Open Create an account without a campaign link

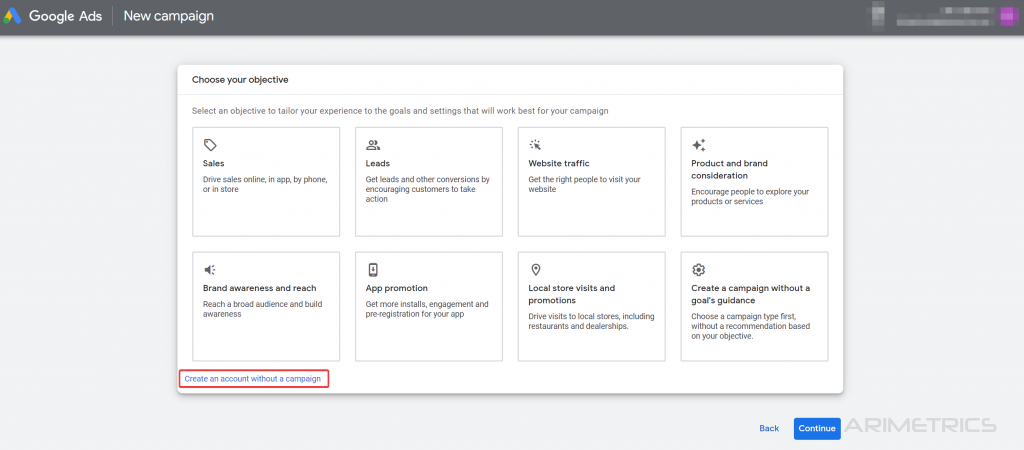click(254, 379)
